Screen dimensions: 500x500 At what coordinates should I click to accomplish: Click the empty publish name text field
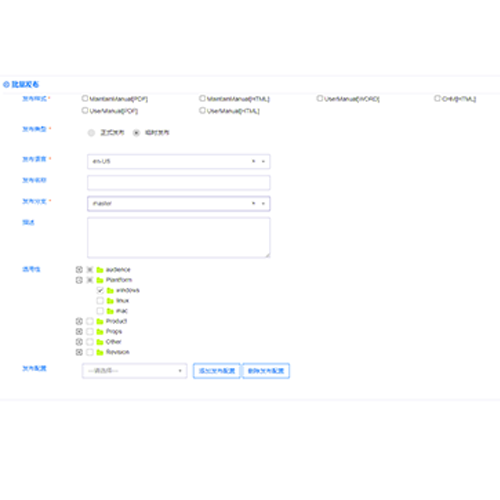(179, 183)
